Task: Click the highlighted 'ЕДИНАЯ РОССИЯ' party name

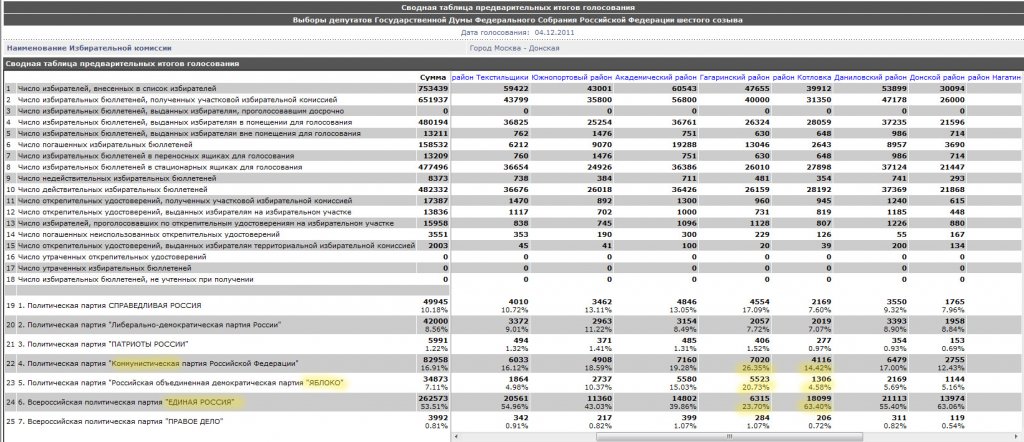Action: pyautogui.click(x=200, y=401)
